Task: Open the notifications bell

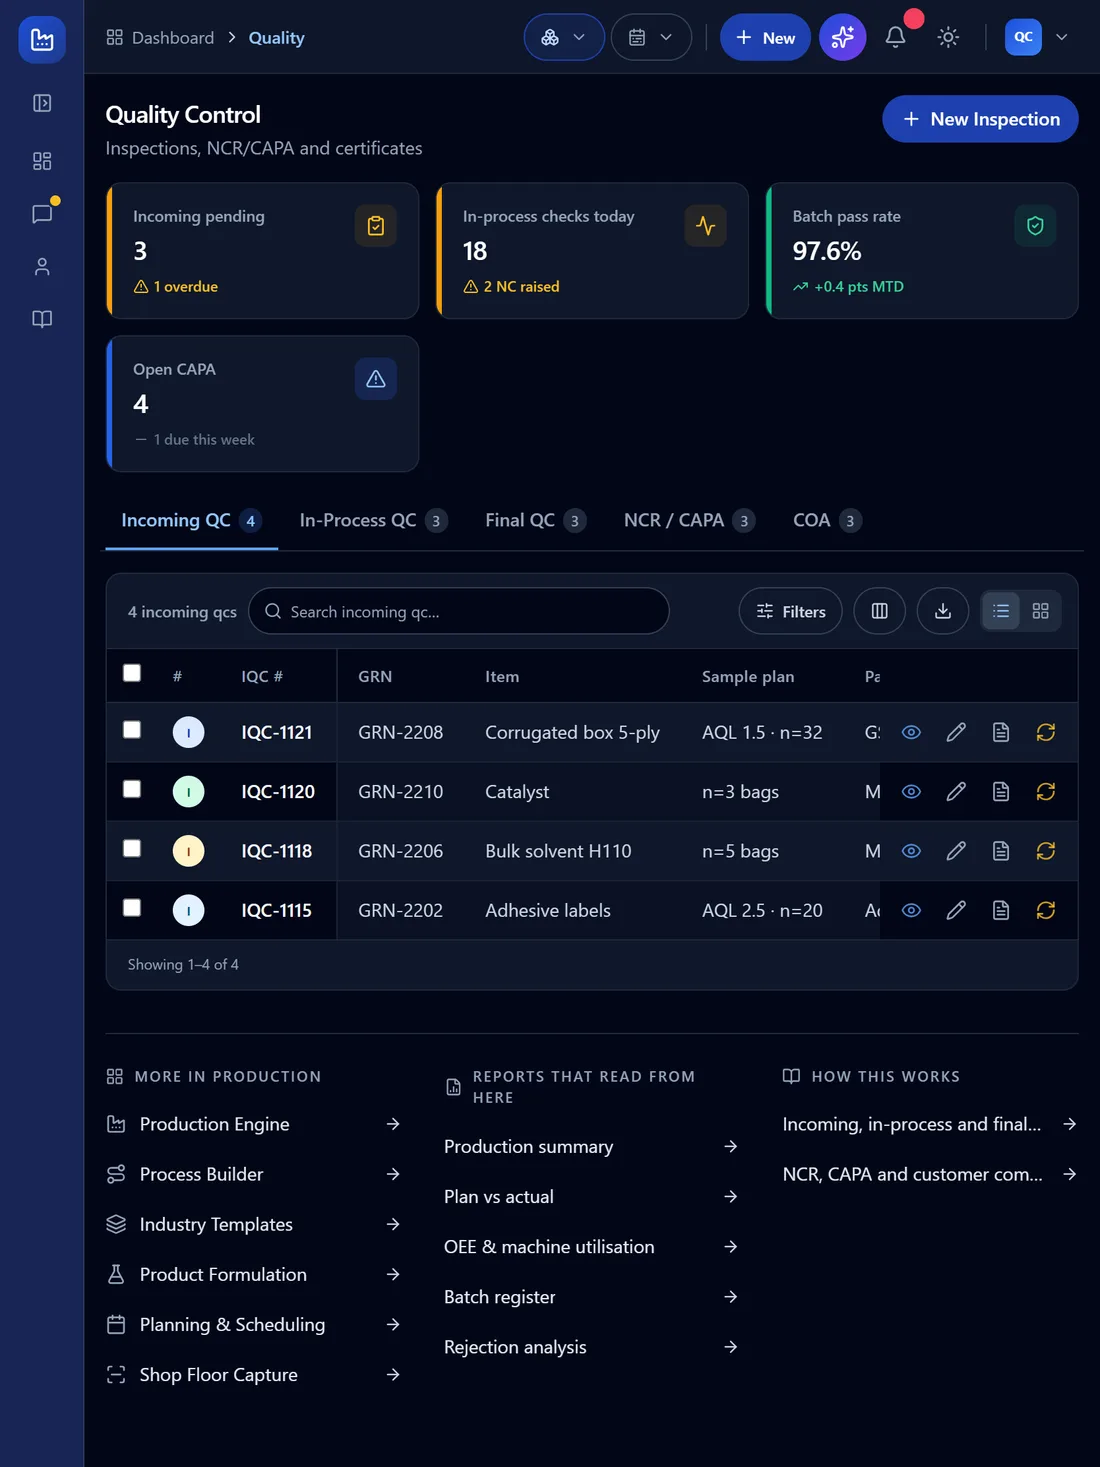Action: (x=896, y=37)
